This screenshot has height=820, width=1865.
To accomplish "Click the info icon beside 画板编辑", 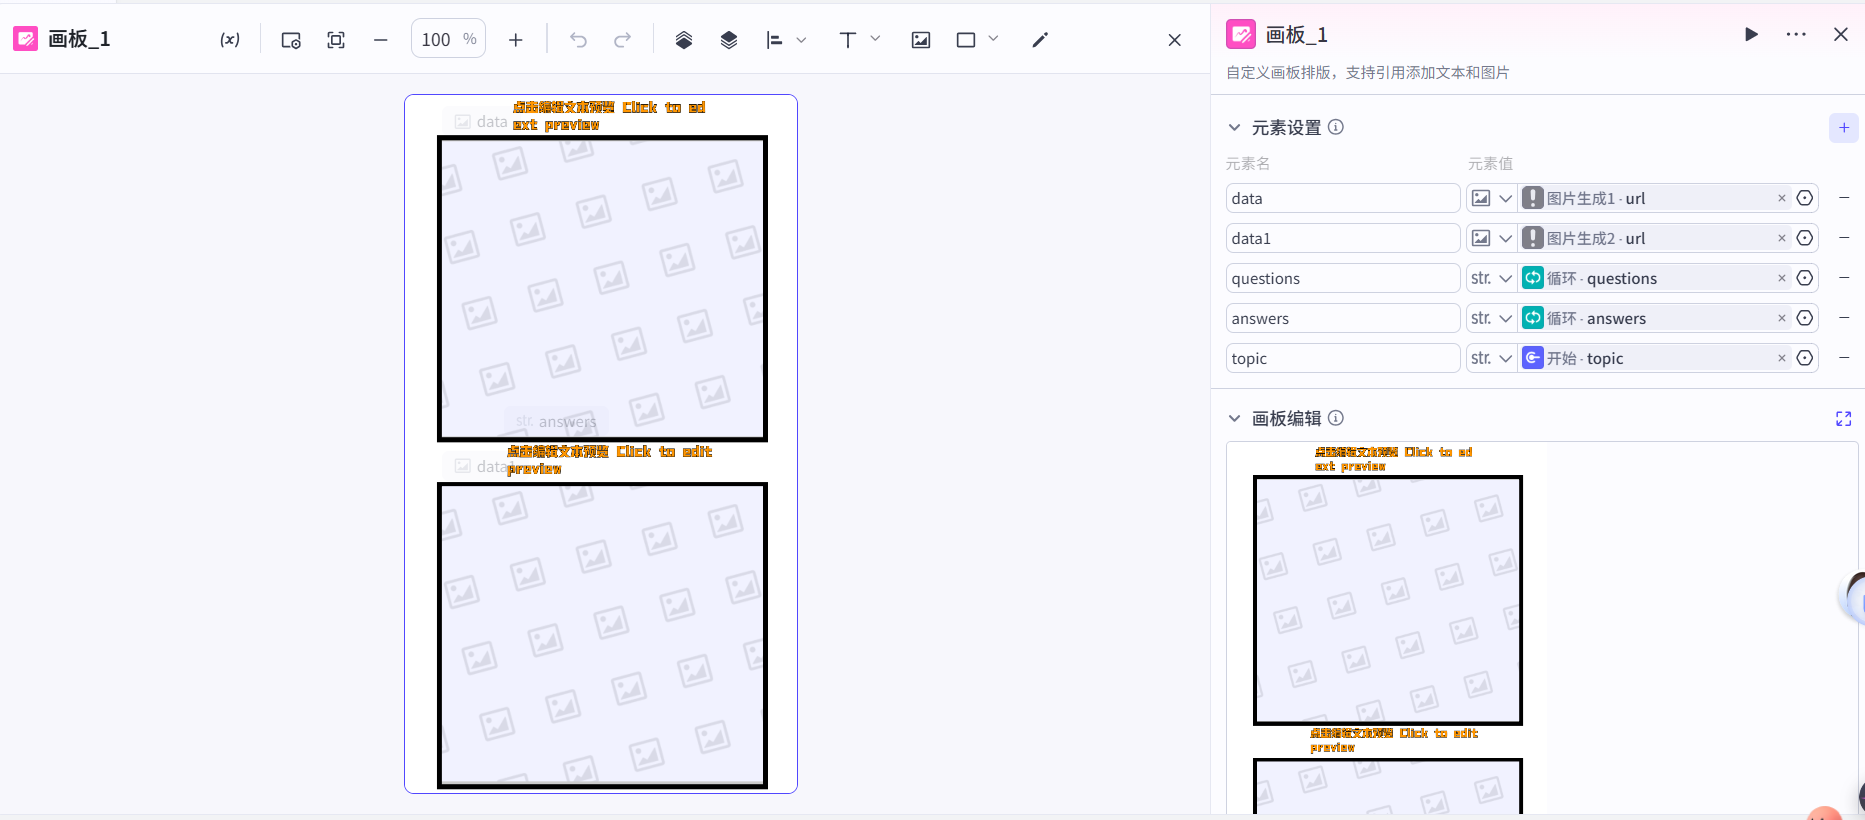I will tap(1336, 418).
